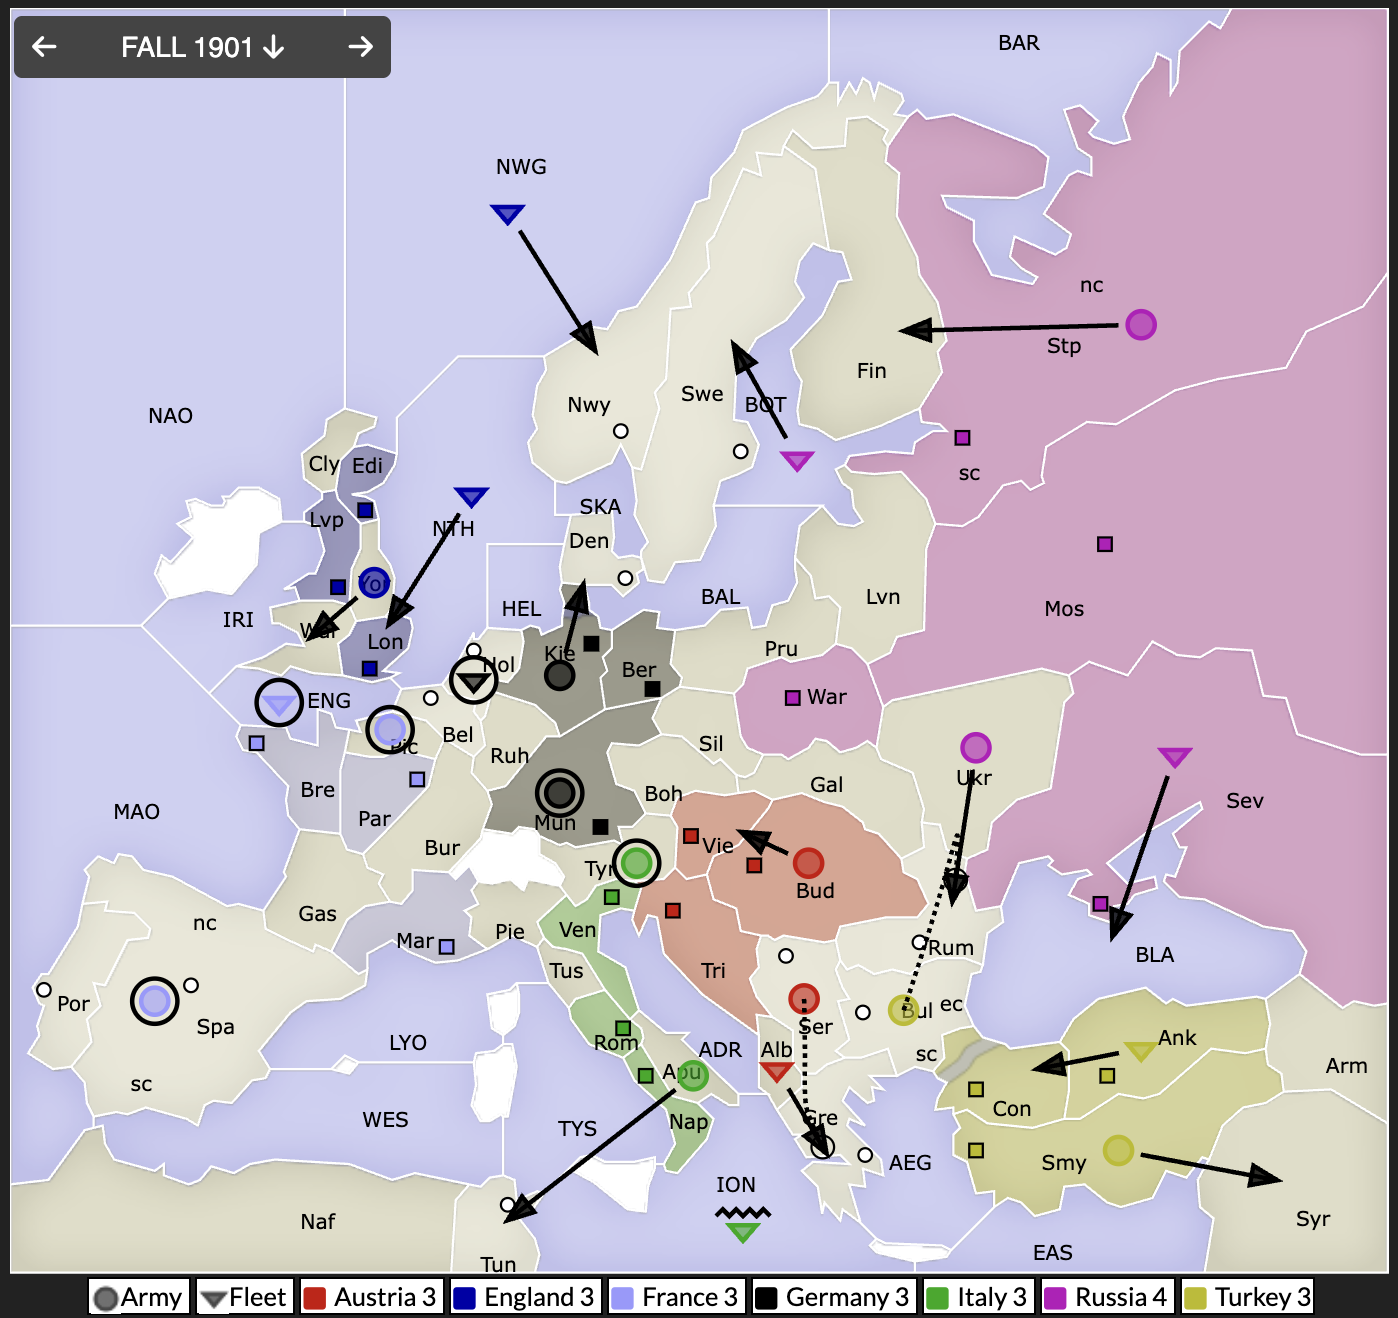Image resolution: width=1398 pixels, height=1318 pixels.
Task: Select the Italian army in Apu
Action: [692, 1075]
